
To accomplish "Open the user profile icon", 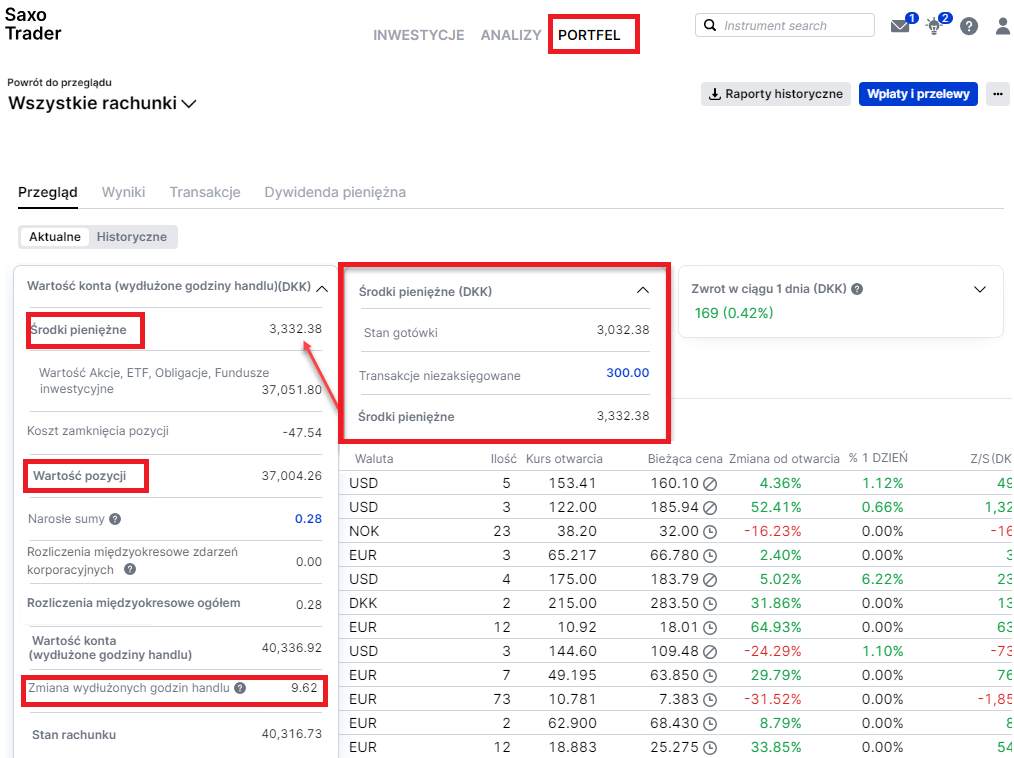I will tap(1003, 26).
